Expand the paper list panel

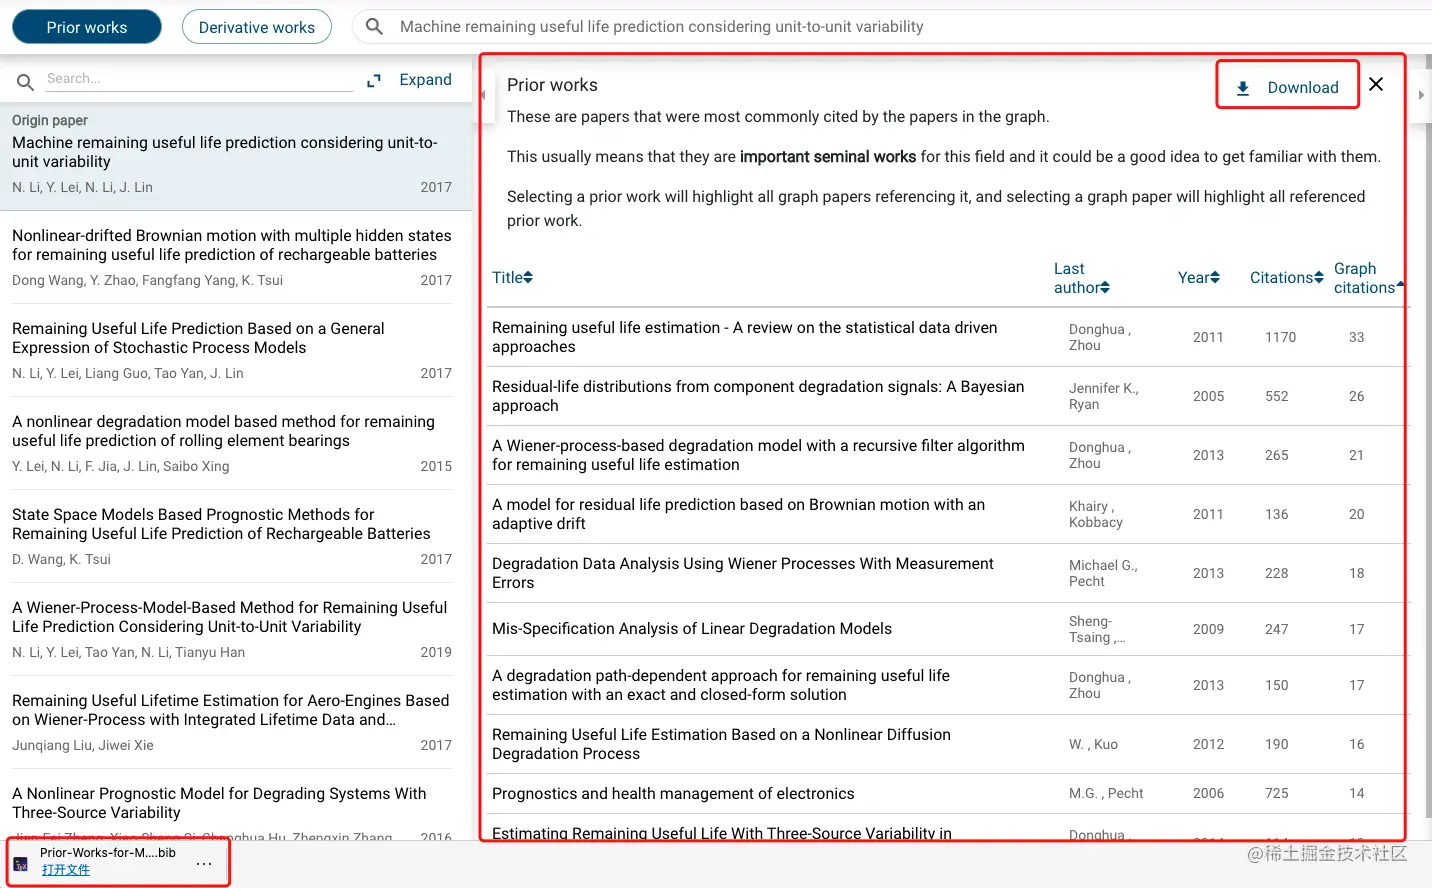tap(425, 80)
